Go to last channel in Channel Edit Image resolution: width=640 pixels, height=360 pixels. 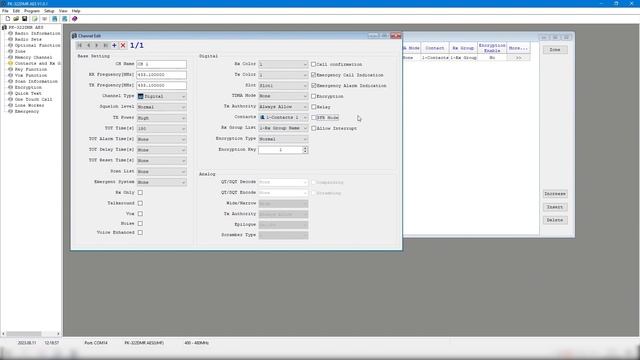click(106, 45)
